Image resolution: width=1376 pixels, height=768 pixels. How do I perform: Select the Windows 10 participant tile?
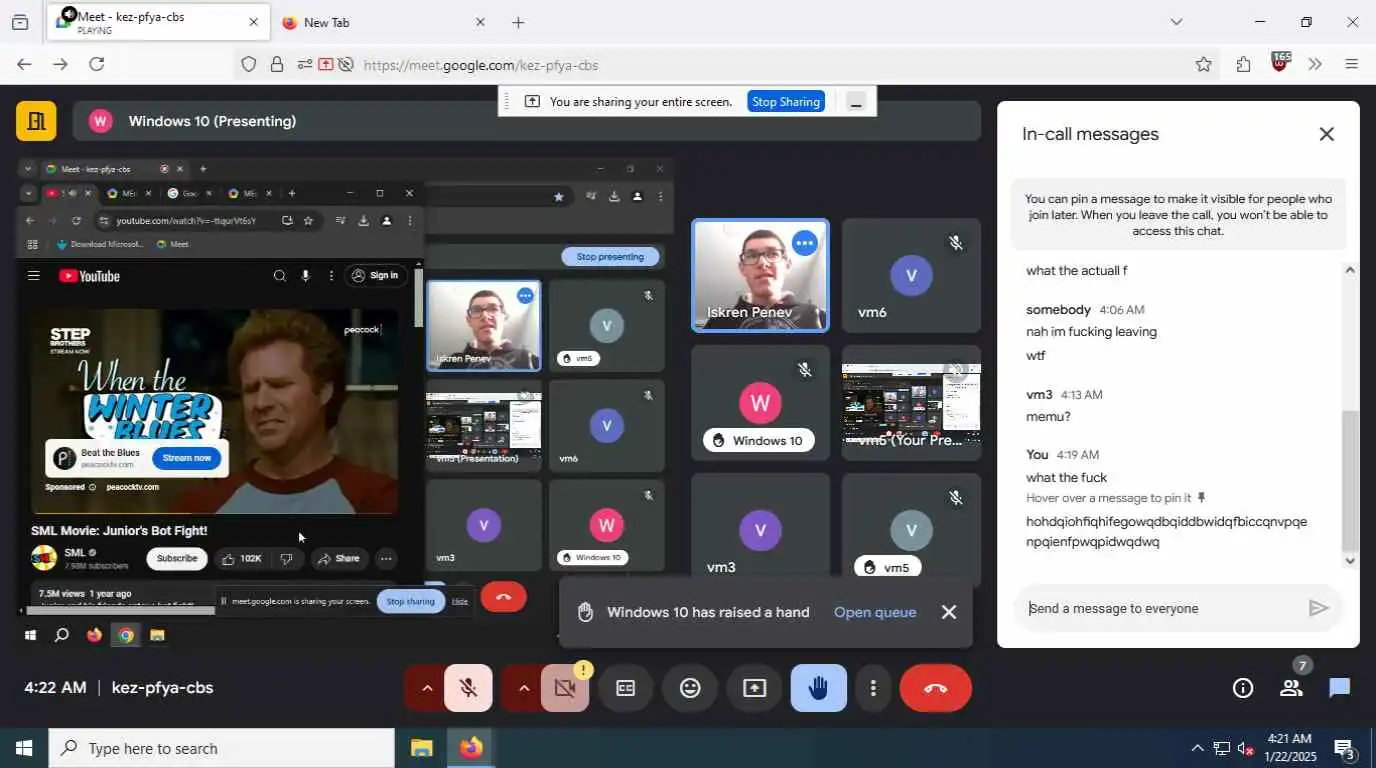click(760, 403)
